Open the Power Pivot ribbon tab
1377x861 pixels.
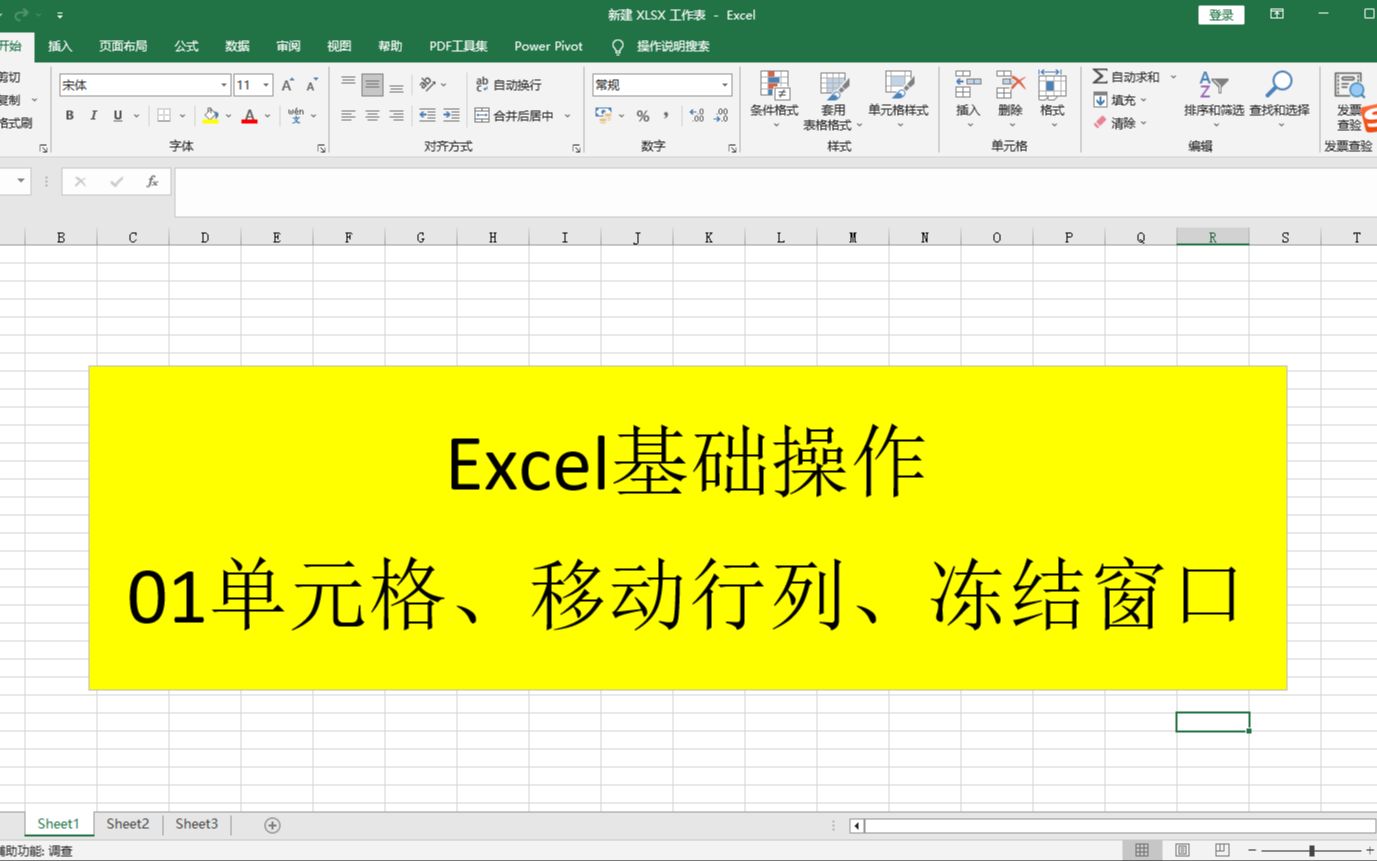548,46
